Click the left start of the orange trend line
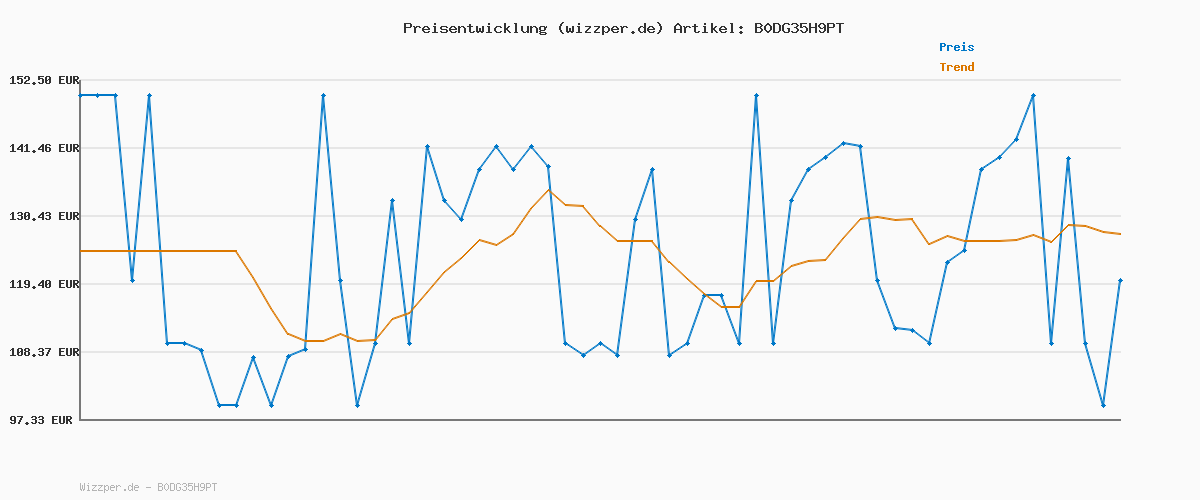This screenshot has width=1200, height=500. click(x=81, y=251)
